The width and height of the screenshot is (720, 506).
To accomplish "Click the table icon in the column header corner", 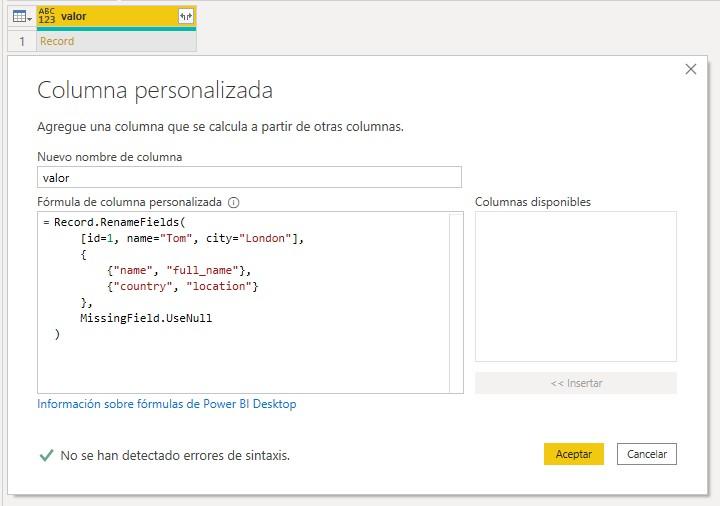I will (x=19, y=17).
